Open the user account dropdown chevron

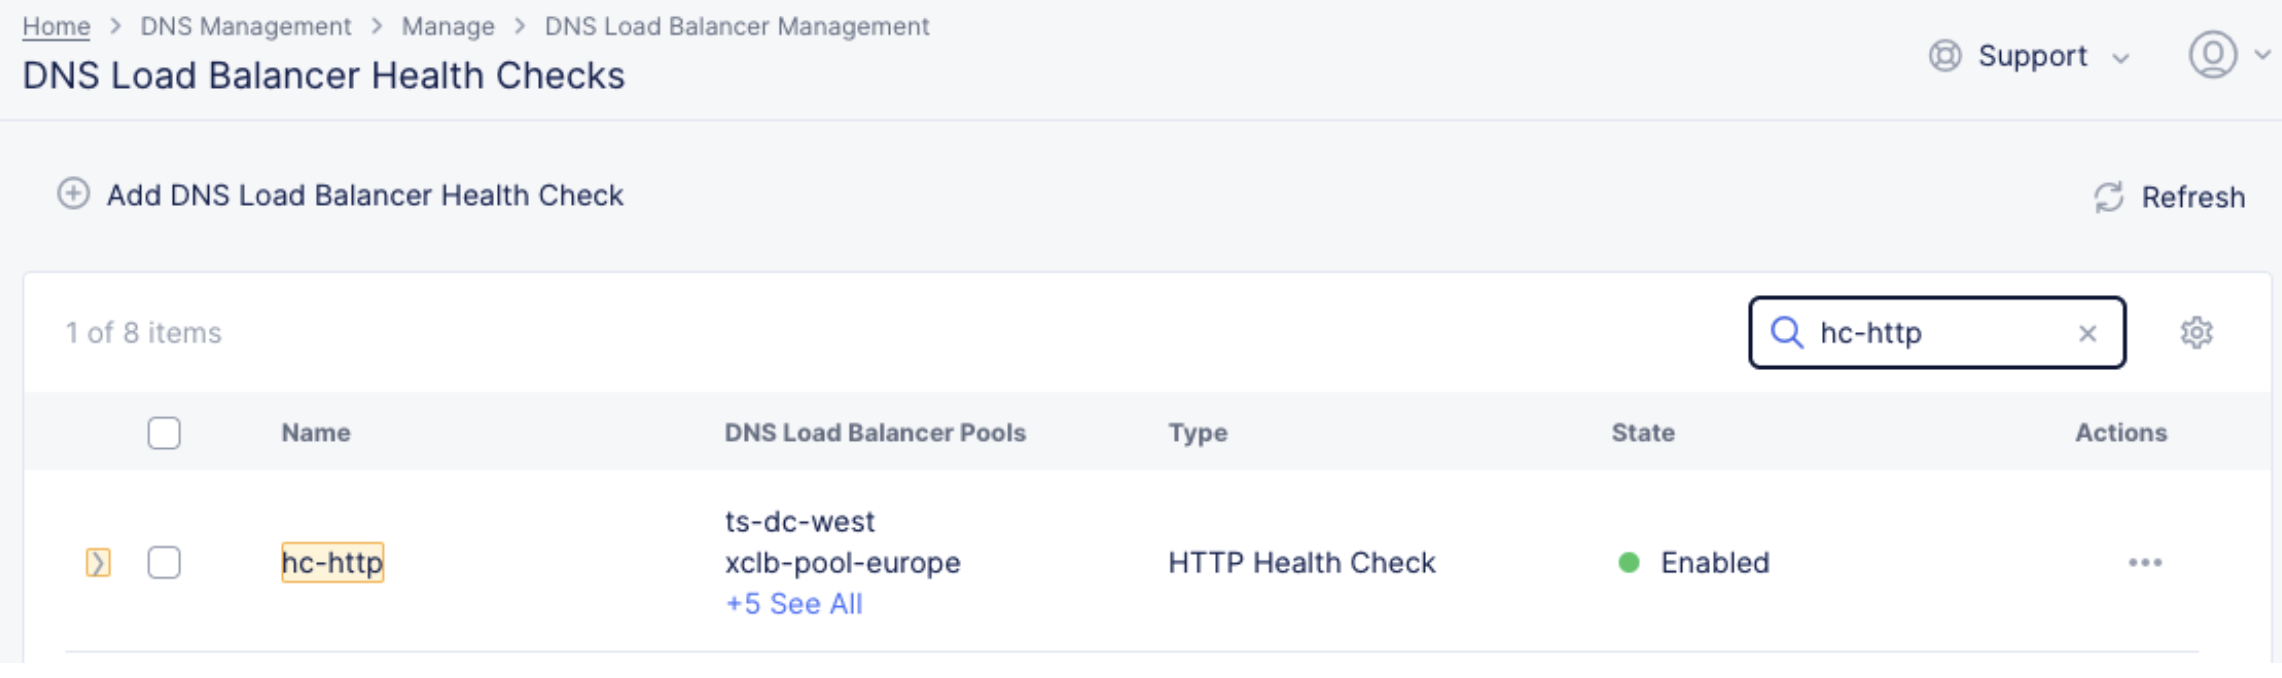coord(2262,56)
